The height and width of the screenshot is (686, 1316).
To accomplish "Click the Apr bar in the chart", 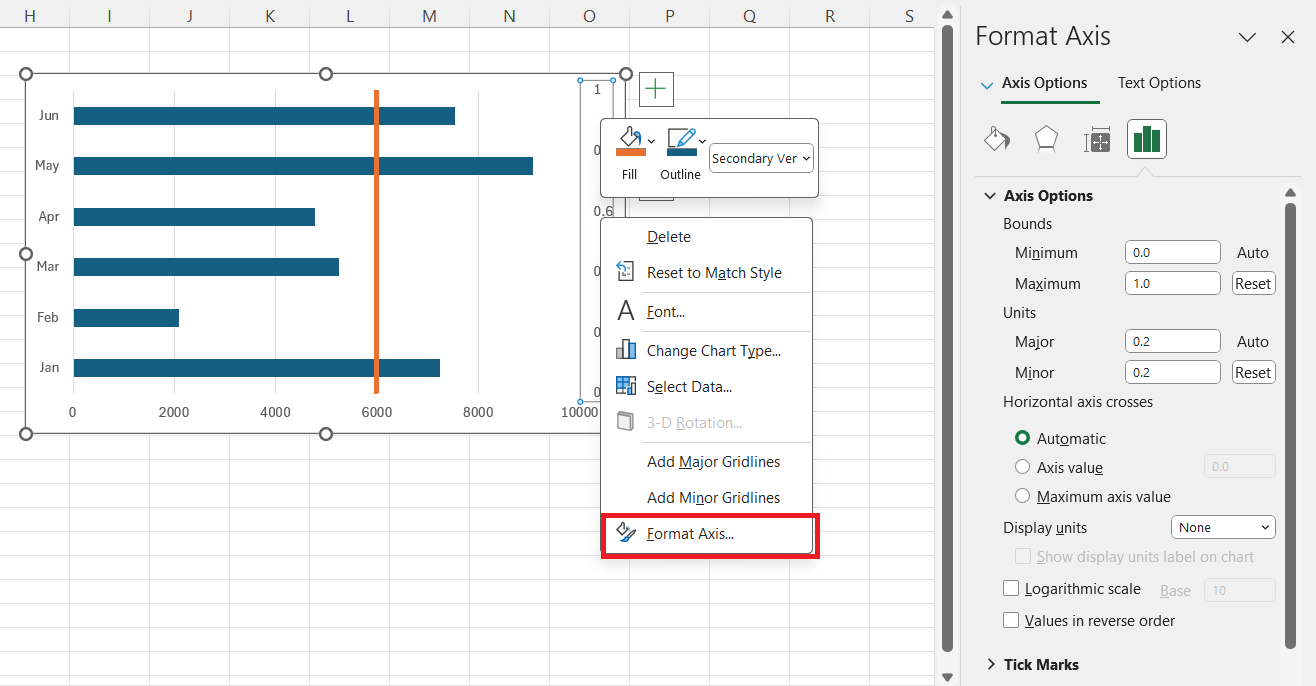I will pos(194,216).
